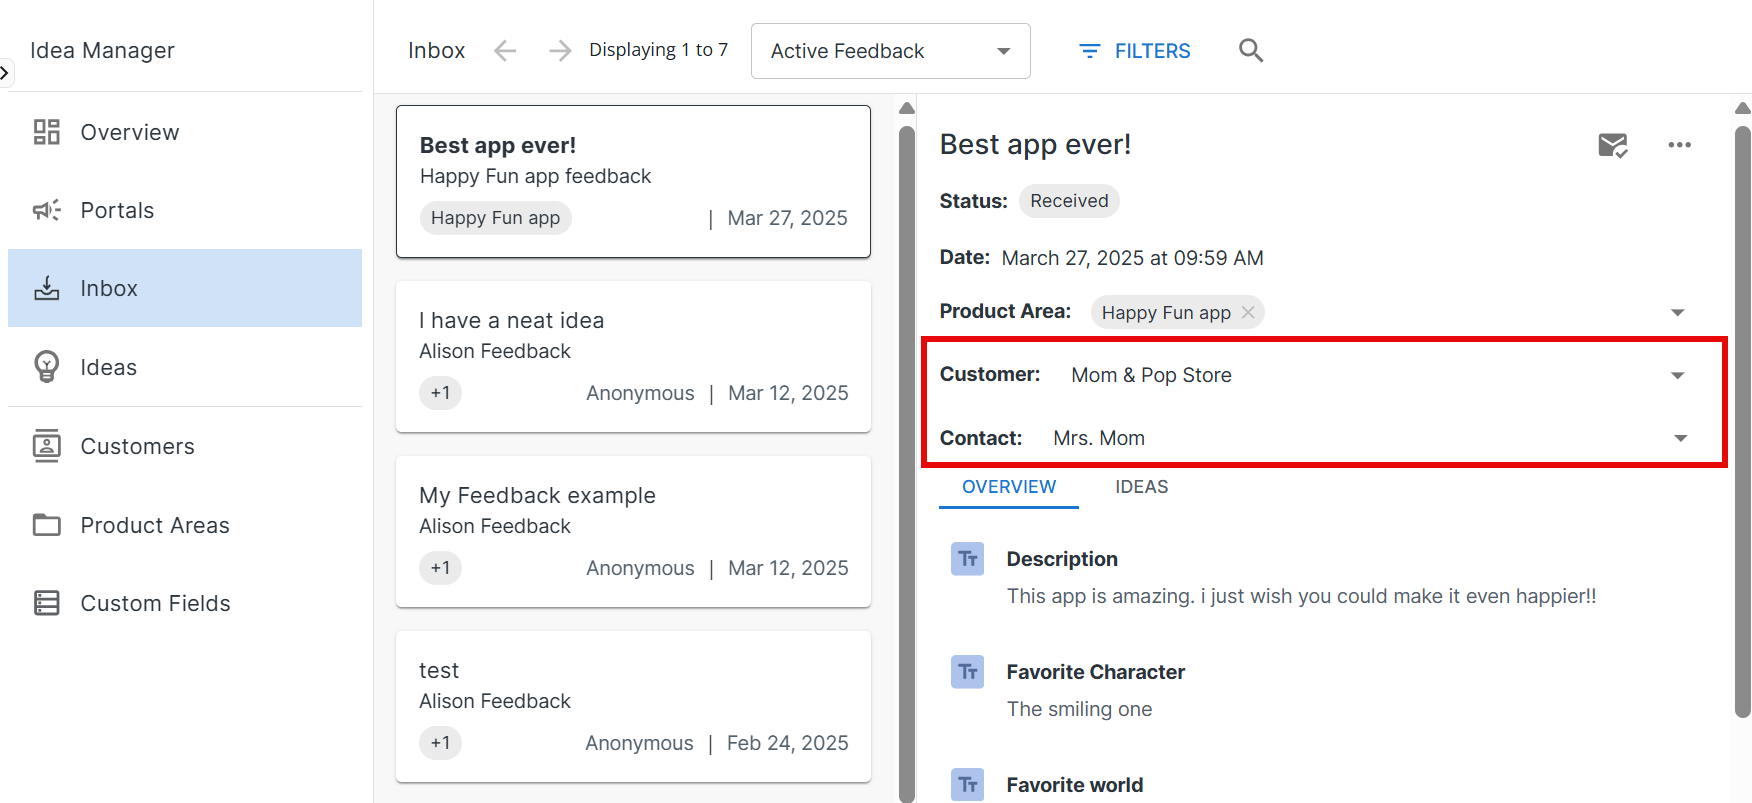
Task: Go to next page arrow in Inbox
Action: pos(560,51)
